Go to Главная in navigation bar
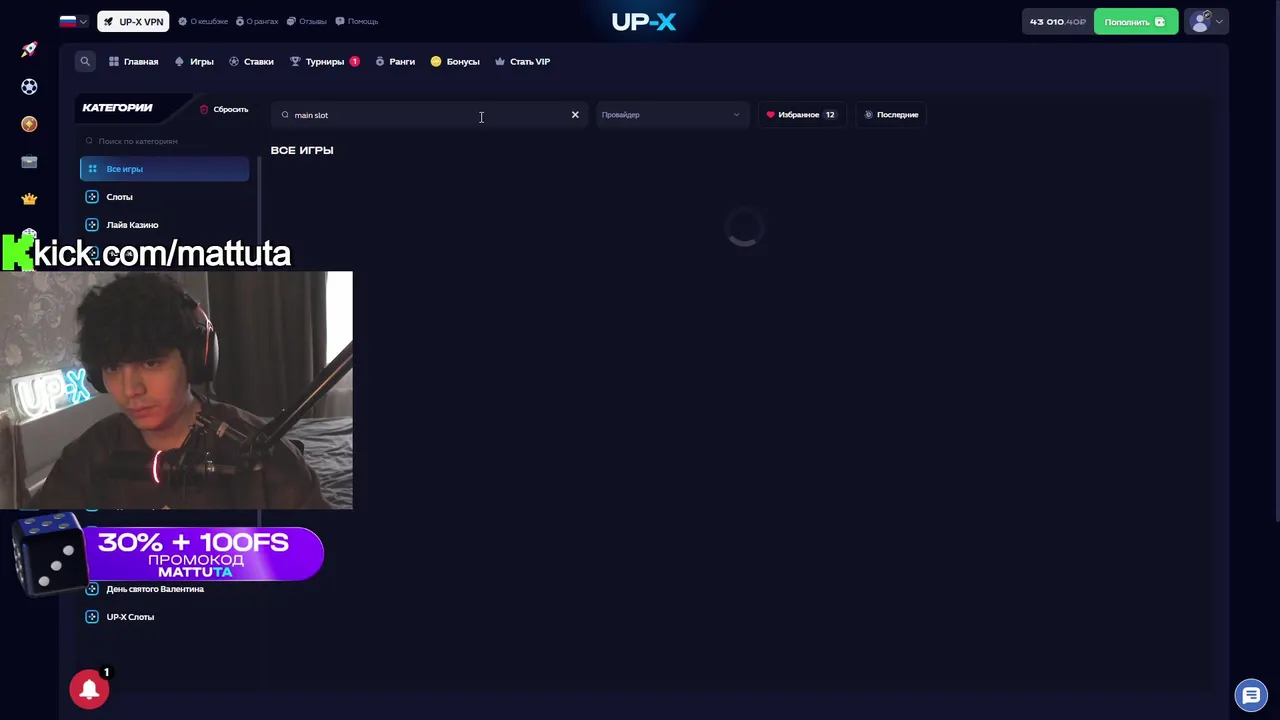The image size is (1280, 720). [x=134, y=62]
